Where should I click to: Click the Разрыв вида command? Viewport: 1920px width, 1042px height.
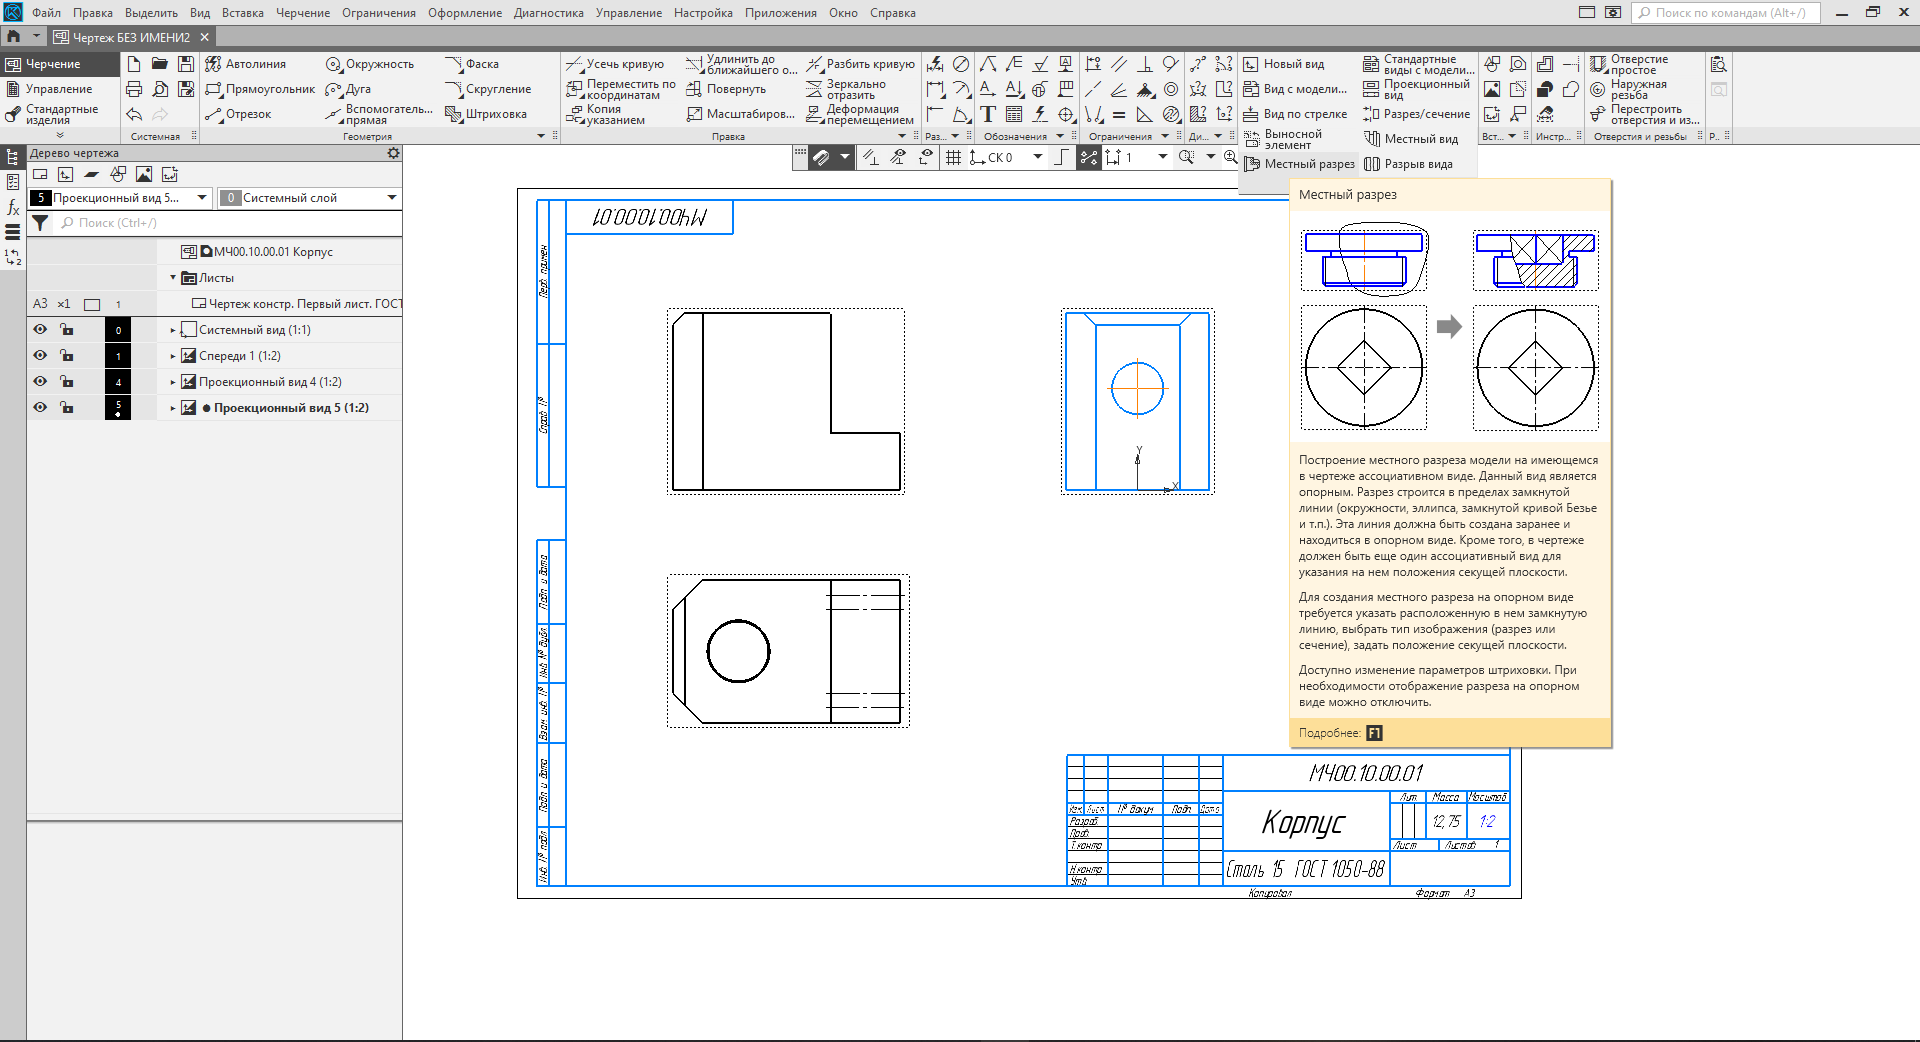click(x=1408, y=164)
